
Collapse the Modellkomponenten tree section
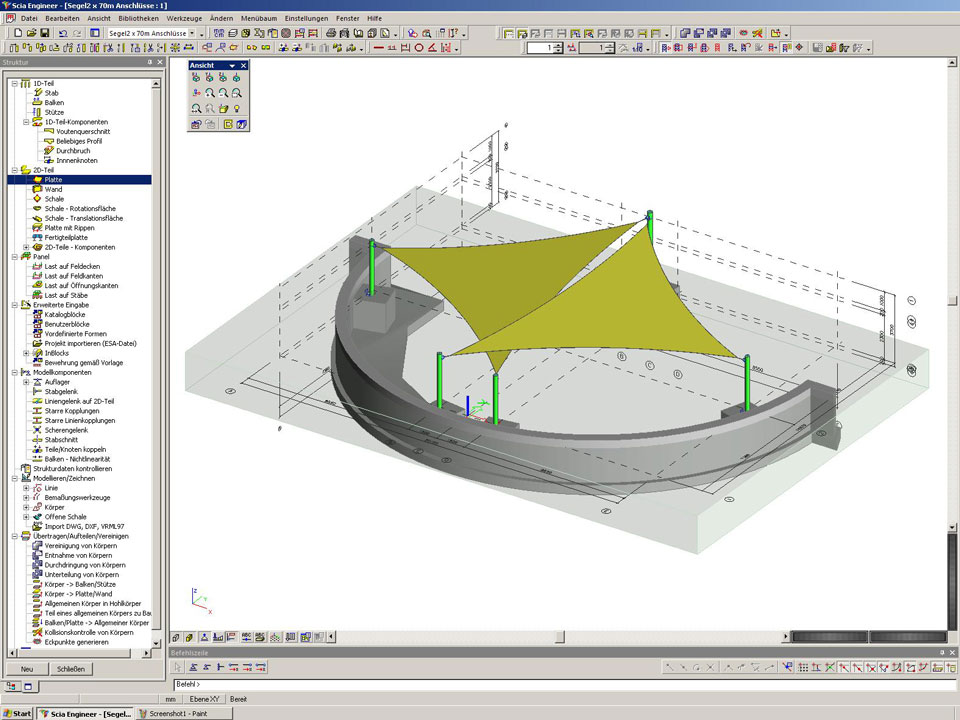(x=14, y=372)
